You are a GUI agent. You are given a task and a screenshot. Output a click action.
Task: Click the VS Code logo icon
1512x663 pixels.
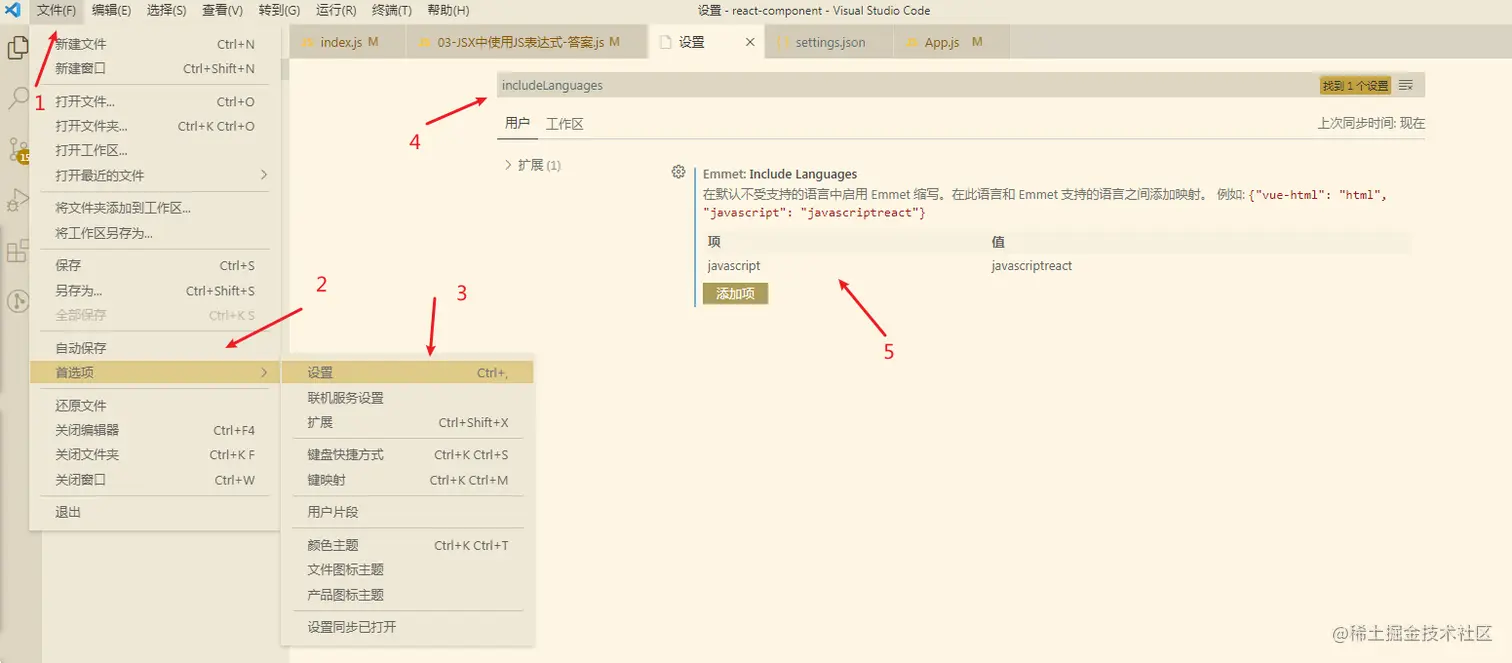click(13, 10)
